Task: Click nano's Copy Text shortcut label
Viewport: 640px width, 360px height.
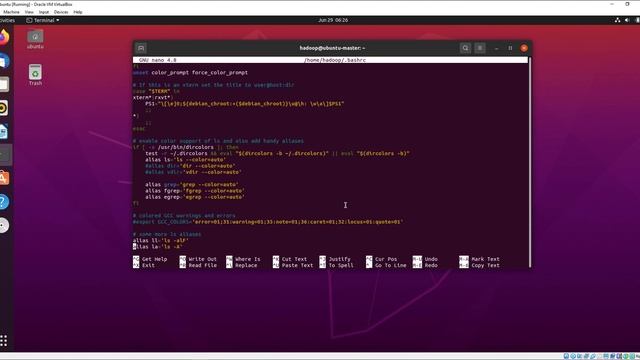Action: (485, 265)
